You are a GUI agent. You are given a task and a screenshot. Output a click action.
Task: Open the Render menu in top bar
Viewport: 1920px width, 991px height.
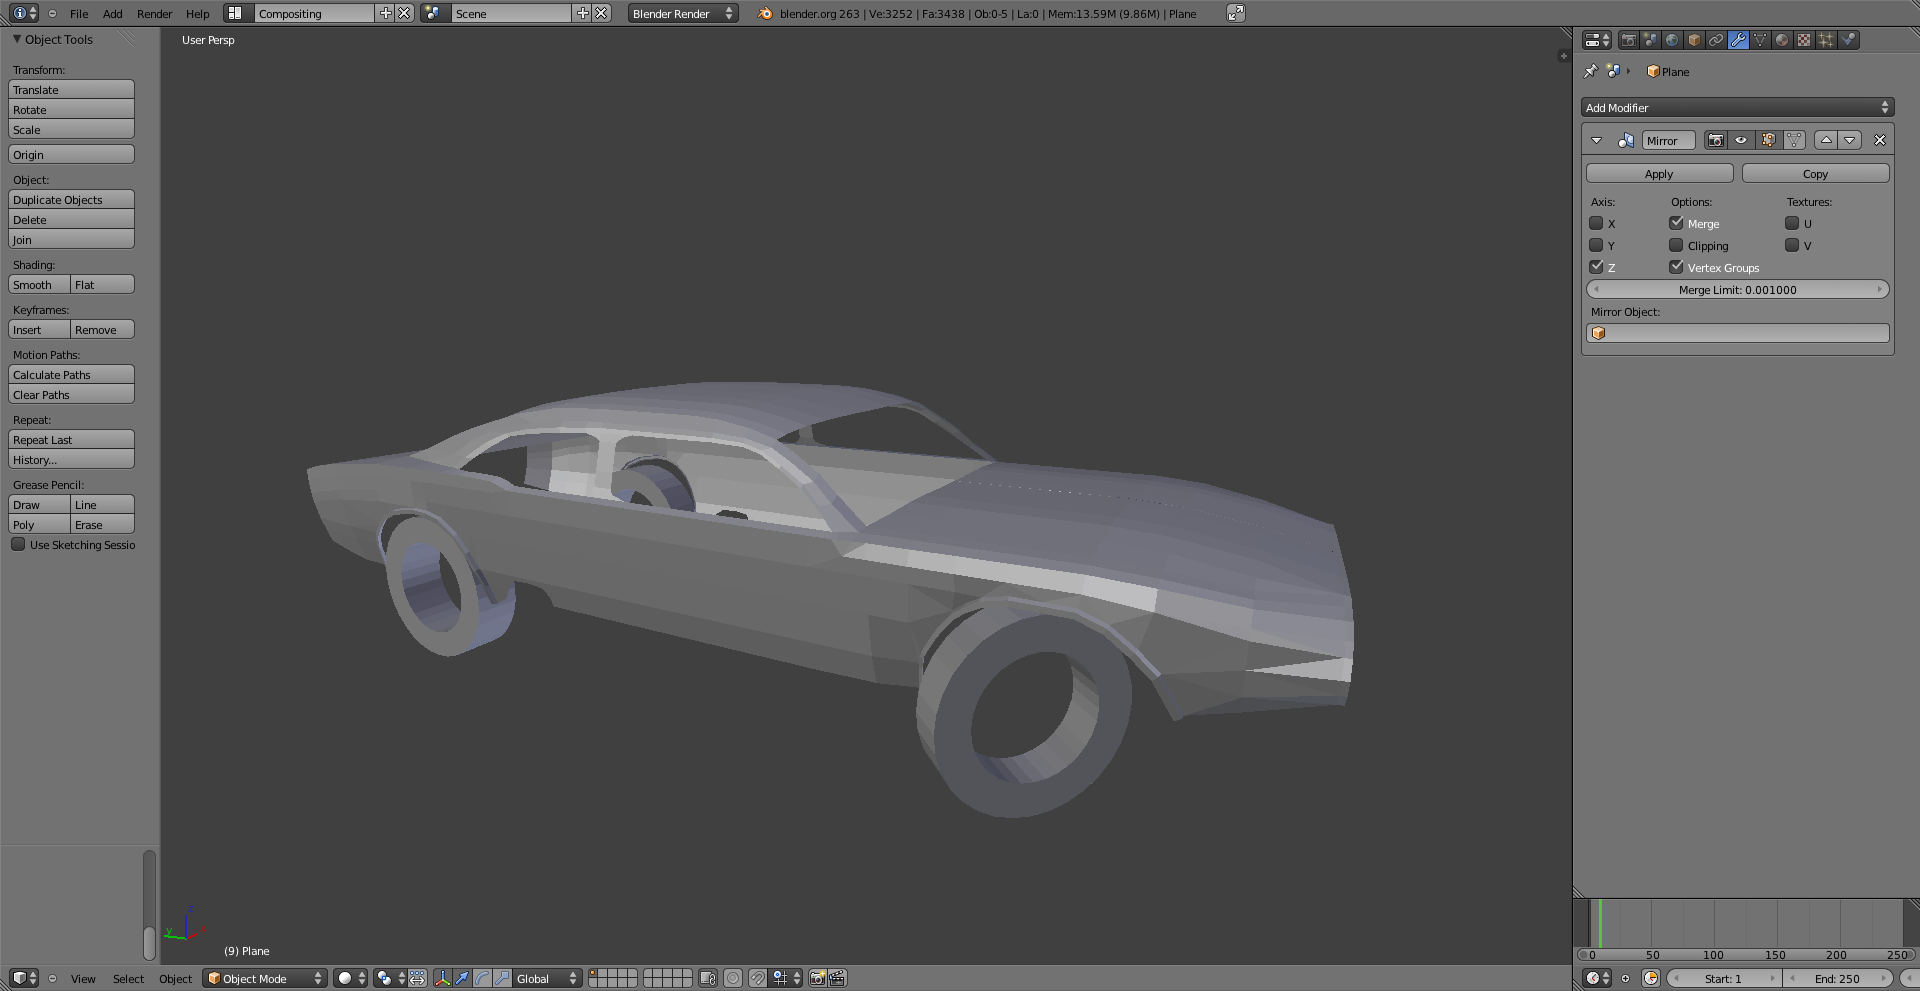point(154,13)
